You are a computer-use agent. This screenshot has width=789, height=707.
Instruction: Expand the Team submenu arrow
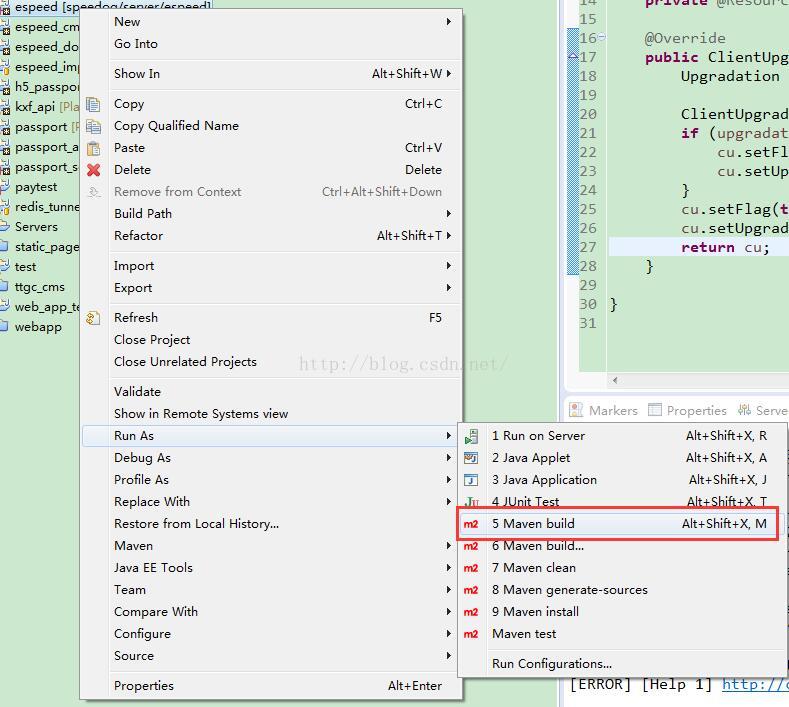pos(448,590)
